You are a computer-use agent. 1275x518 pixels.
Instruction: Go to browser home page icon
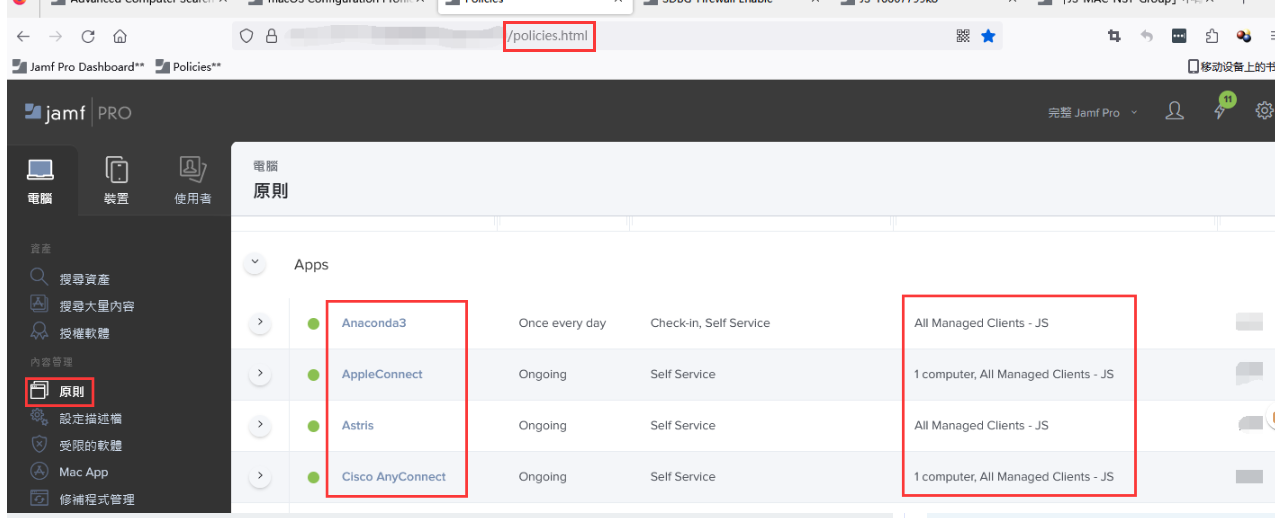120,37
